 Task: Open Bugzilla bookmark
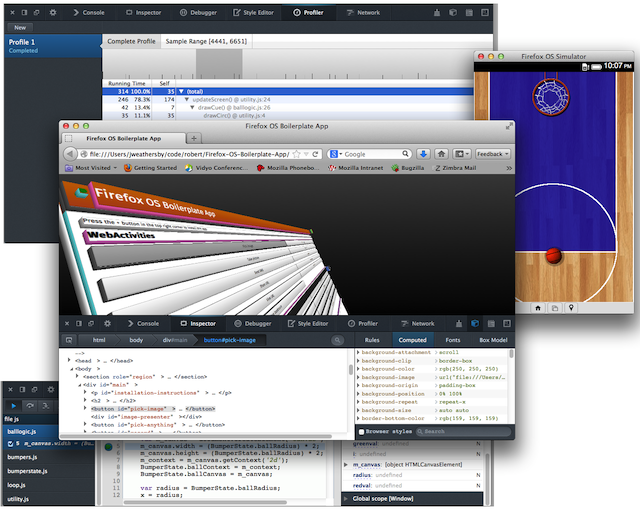[408, 168]
